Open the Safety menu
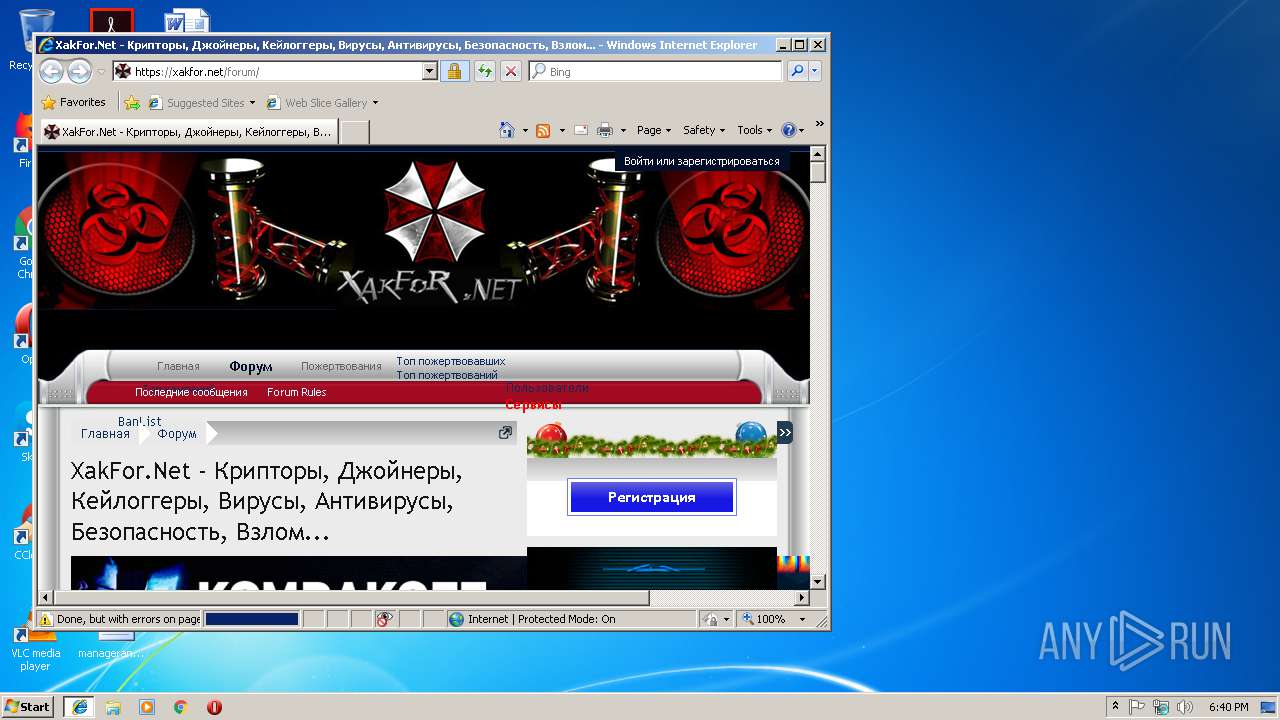 click(x=704, y=130)
